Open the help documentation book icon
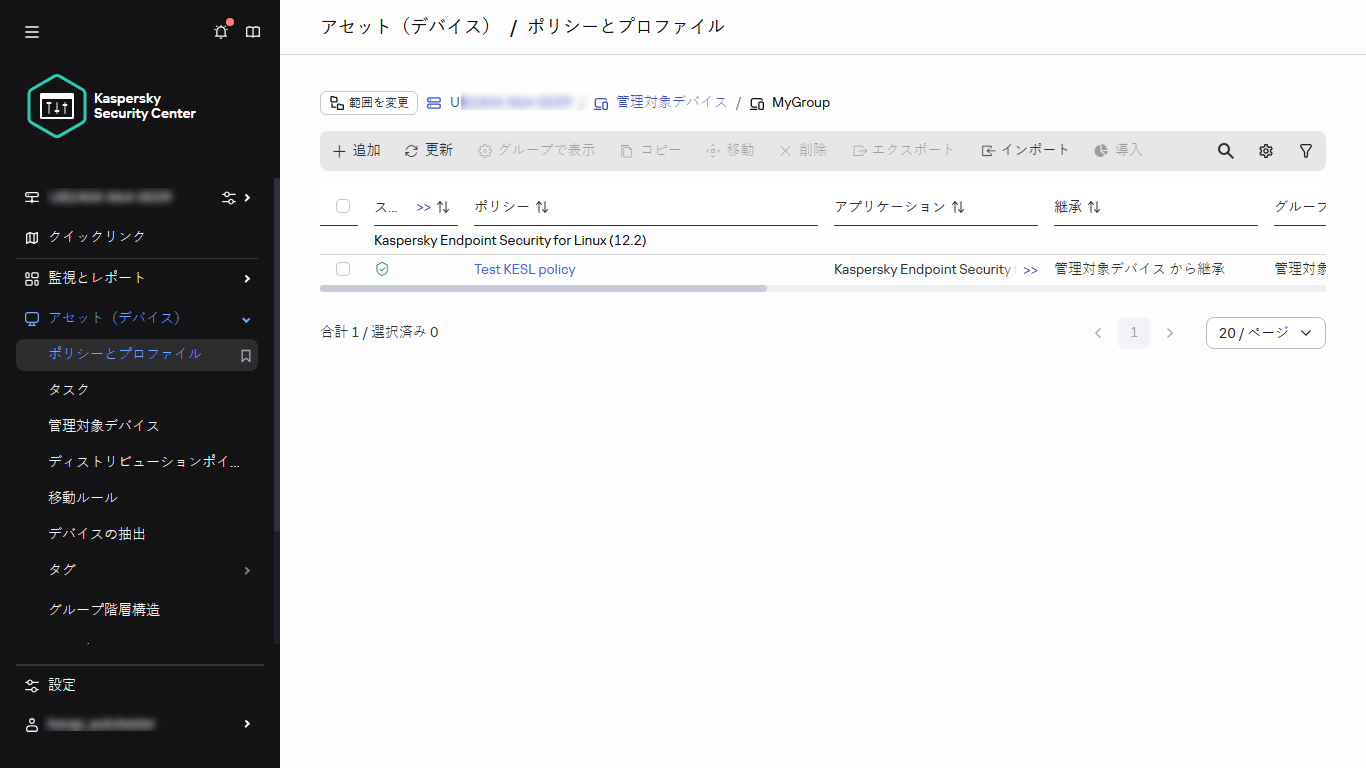This screenshot has width=1366, height=768. click(252, 31)
